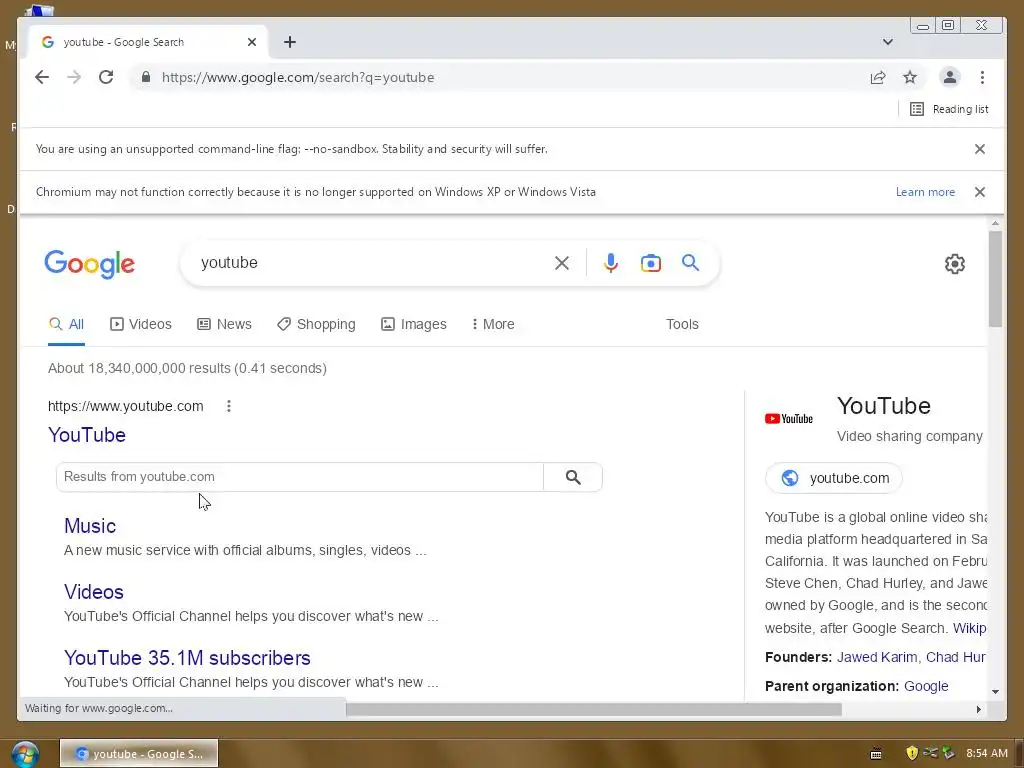Image resolution: width=1024 pixels, height=768 pixels.
Task: Click the scrollbar down arrow
Action: coord(995,692)
